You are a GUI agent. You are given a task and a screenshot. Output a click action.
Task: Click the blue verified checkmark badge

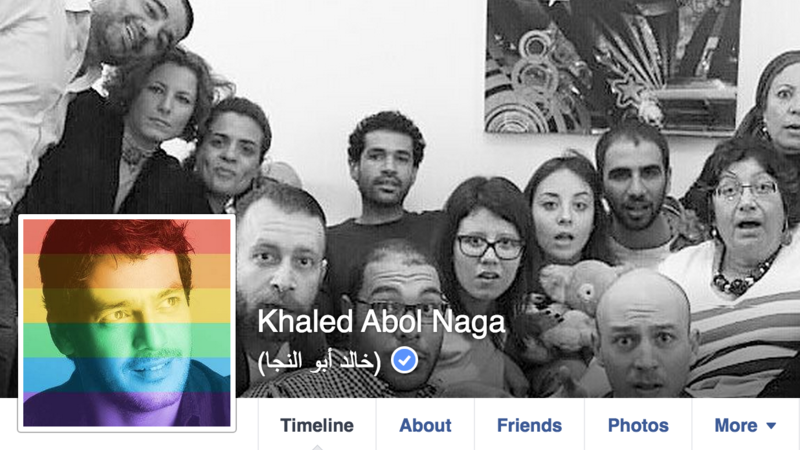405,361
